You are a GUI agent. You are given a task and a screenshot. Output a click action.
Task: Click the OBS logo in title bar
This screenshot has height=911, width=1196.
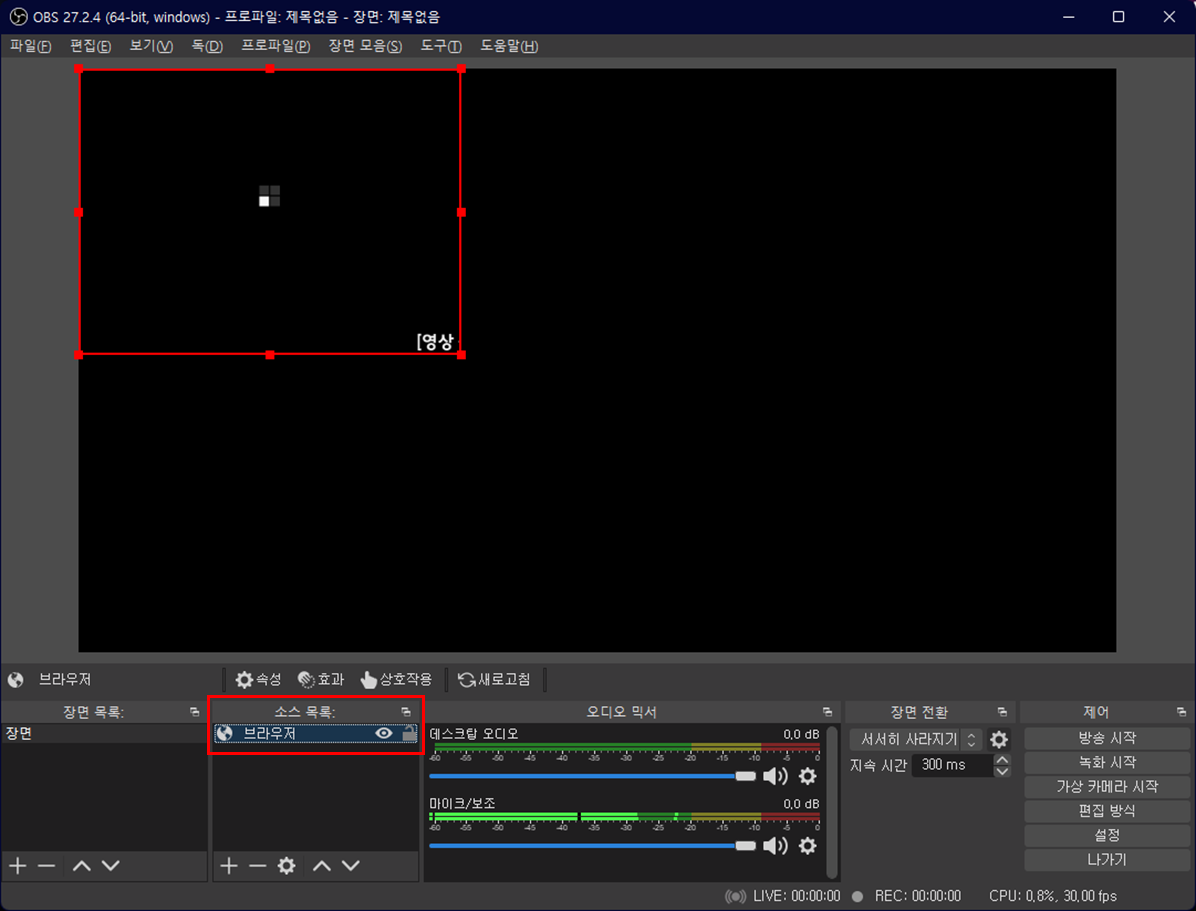click(18, 17)
